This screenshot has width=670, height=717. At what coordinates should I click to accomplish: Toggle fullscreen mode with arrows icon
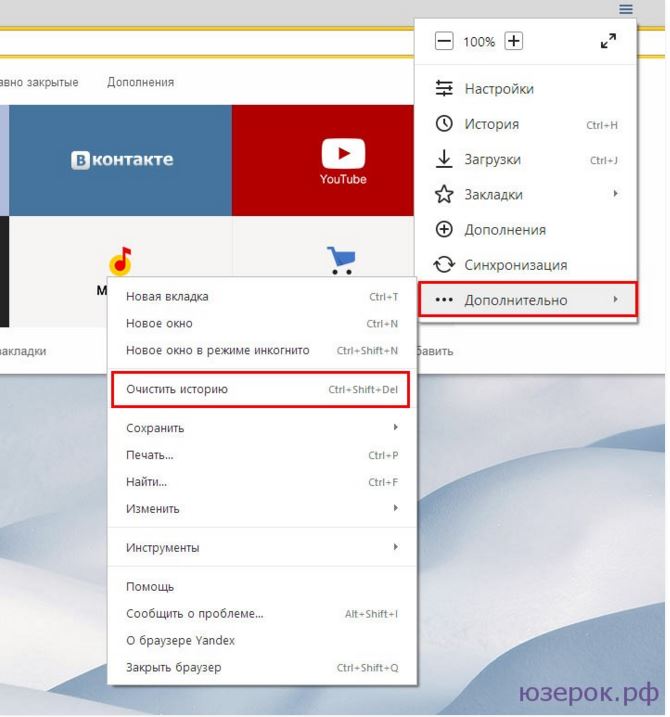tap(608, 42)
